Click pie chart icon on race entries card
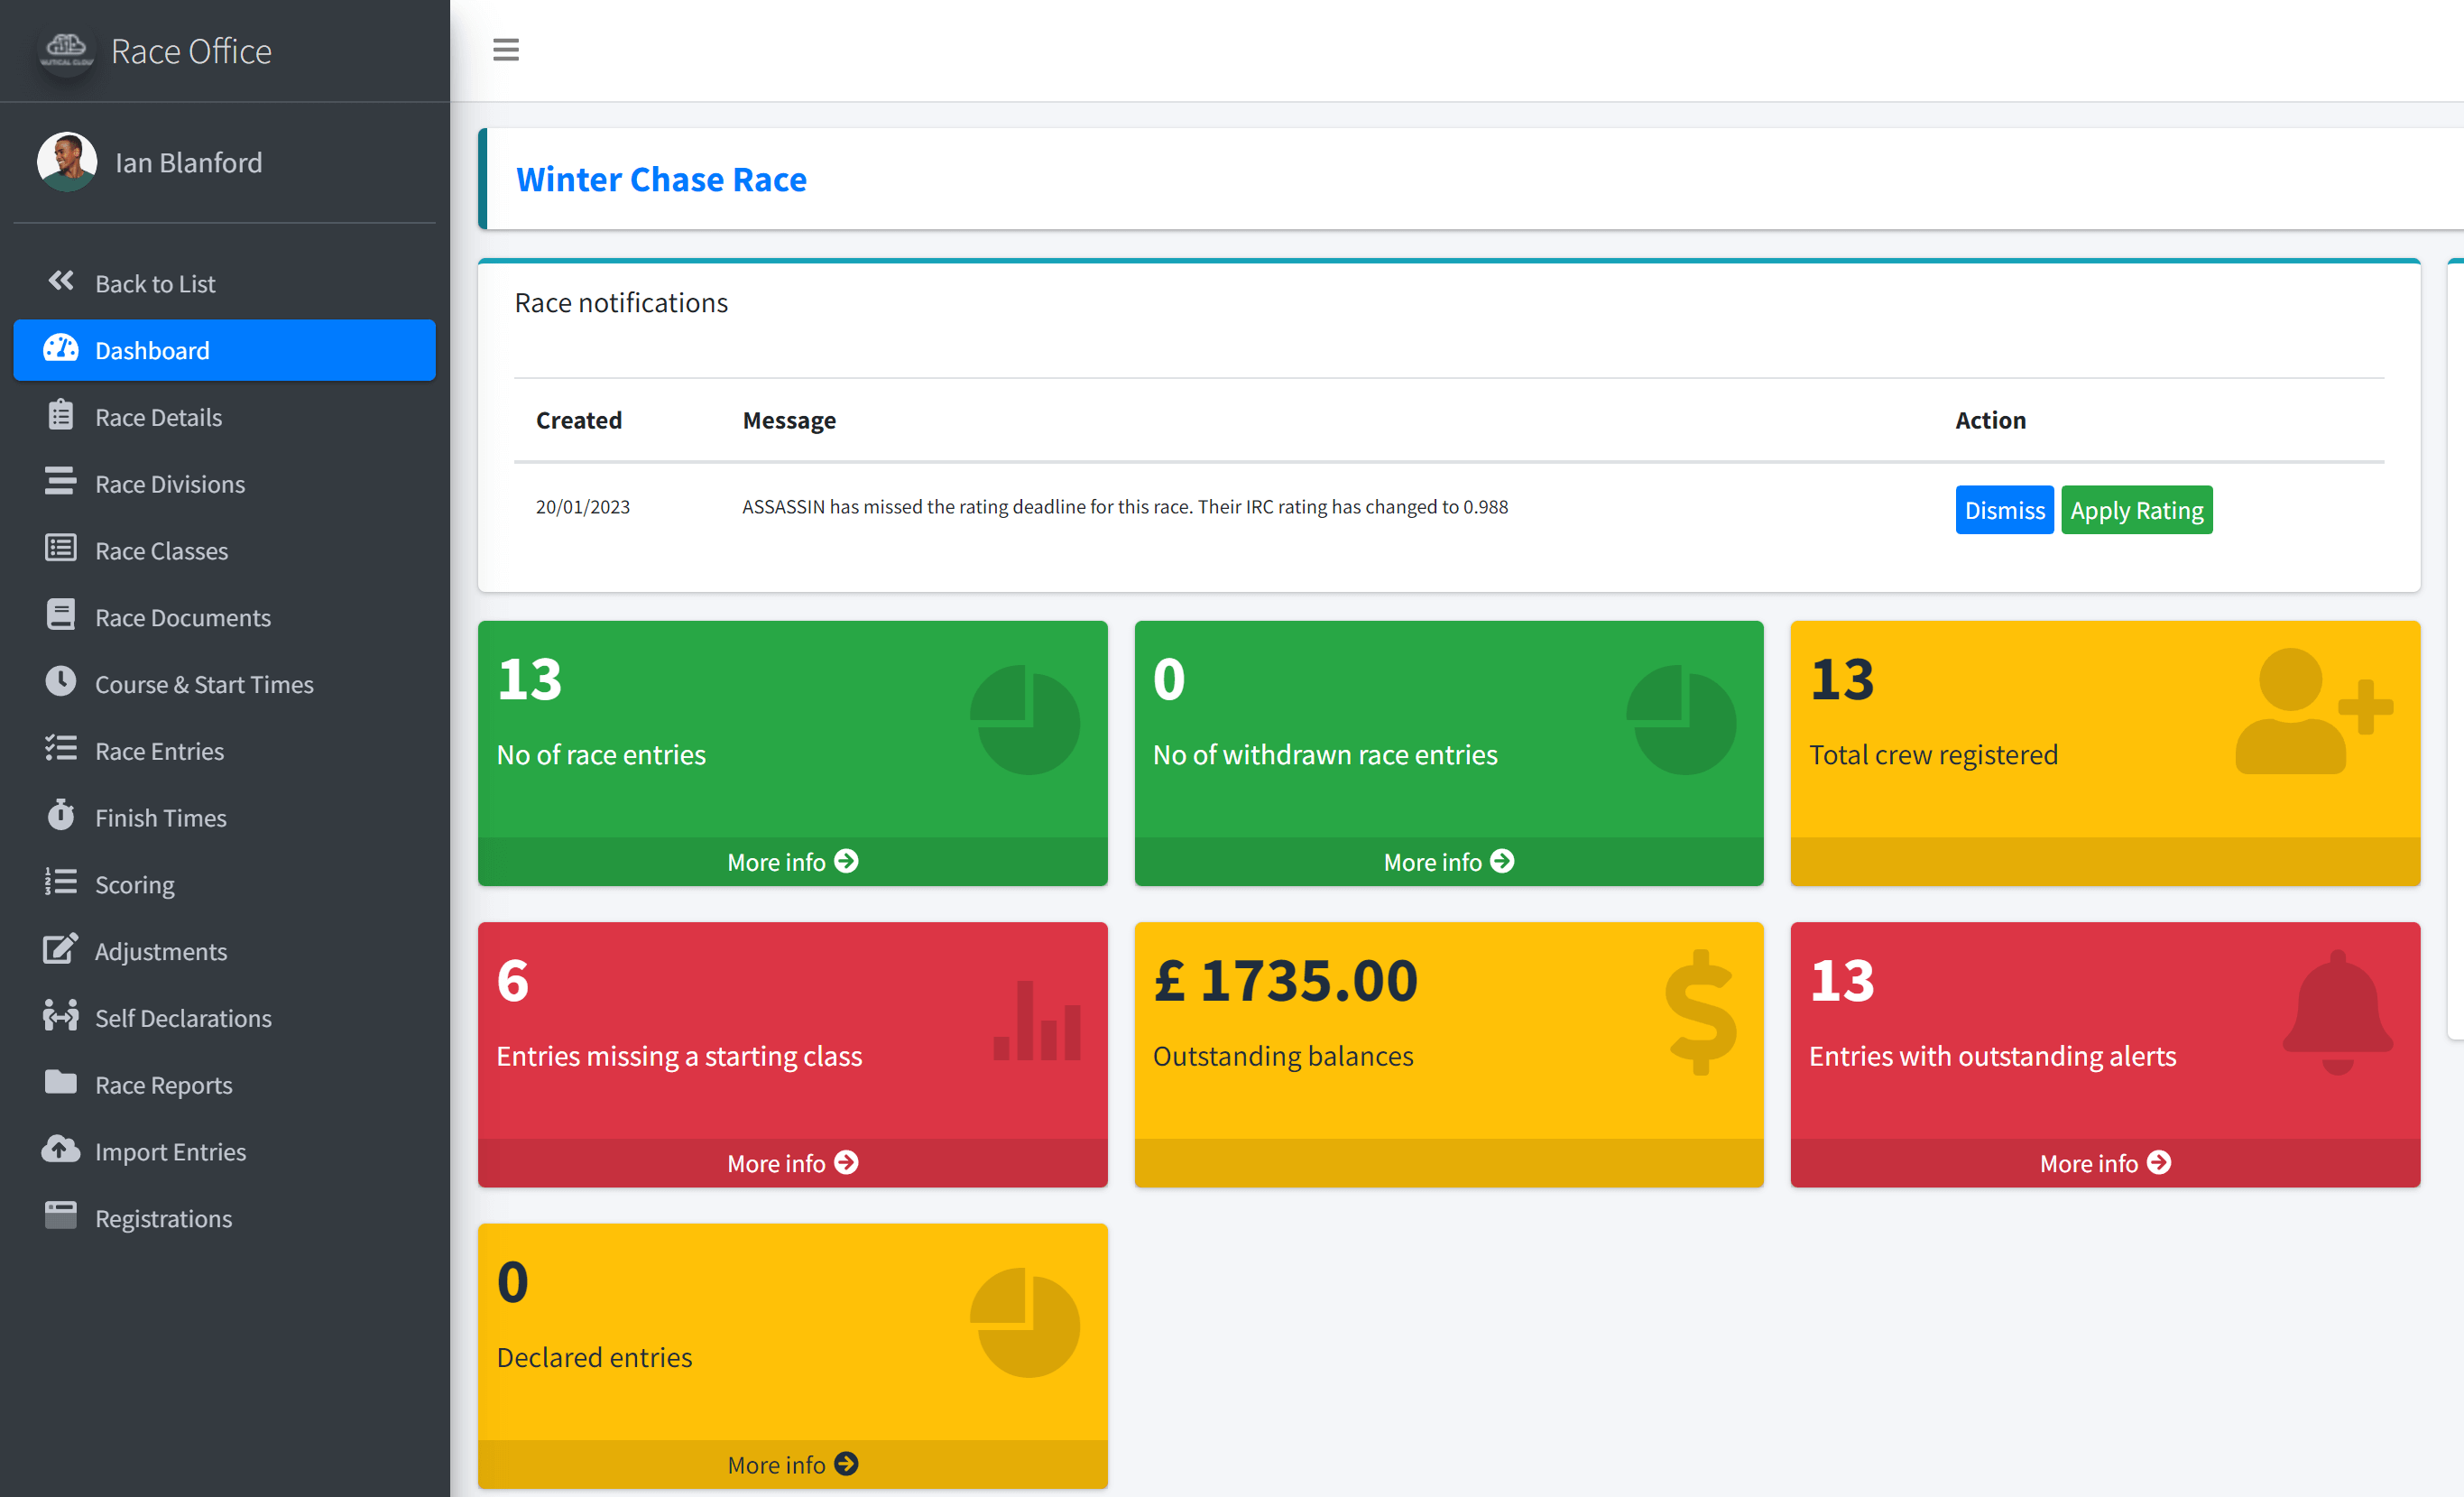Image resolution: width=2464 pixels, height=1497 pixels. [1025, 720]
